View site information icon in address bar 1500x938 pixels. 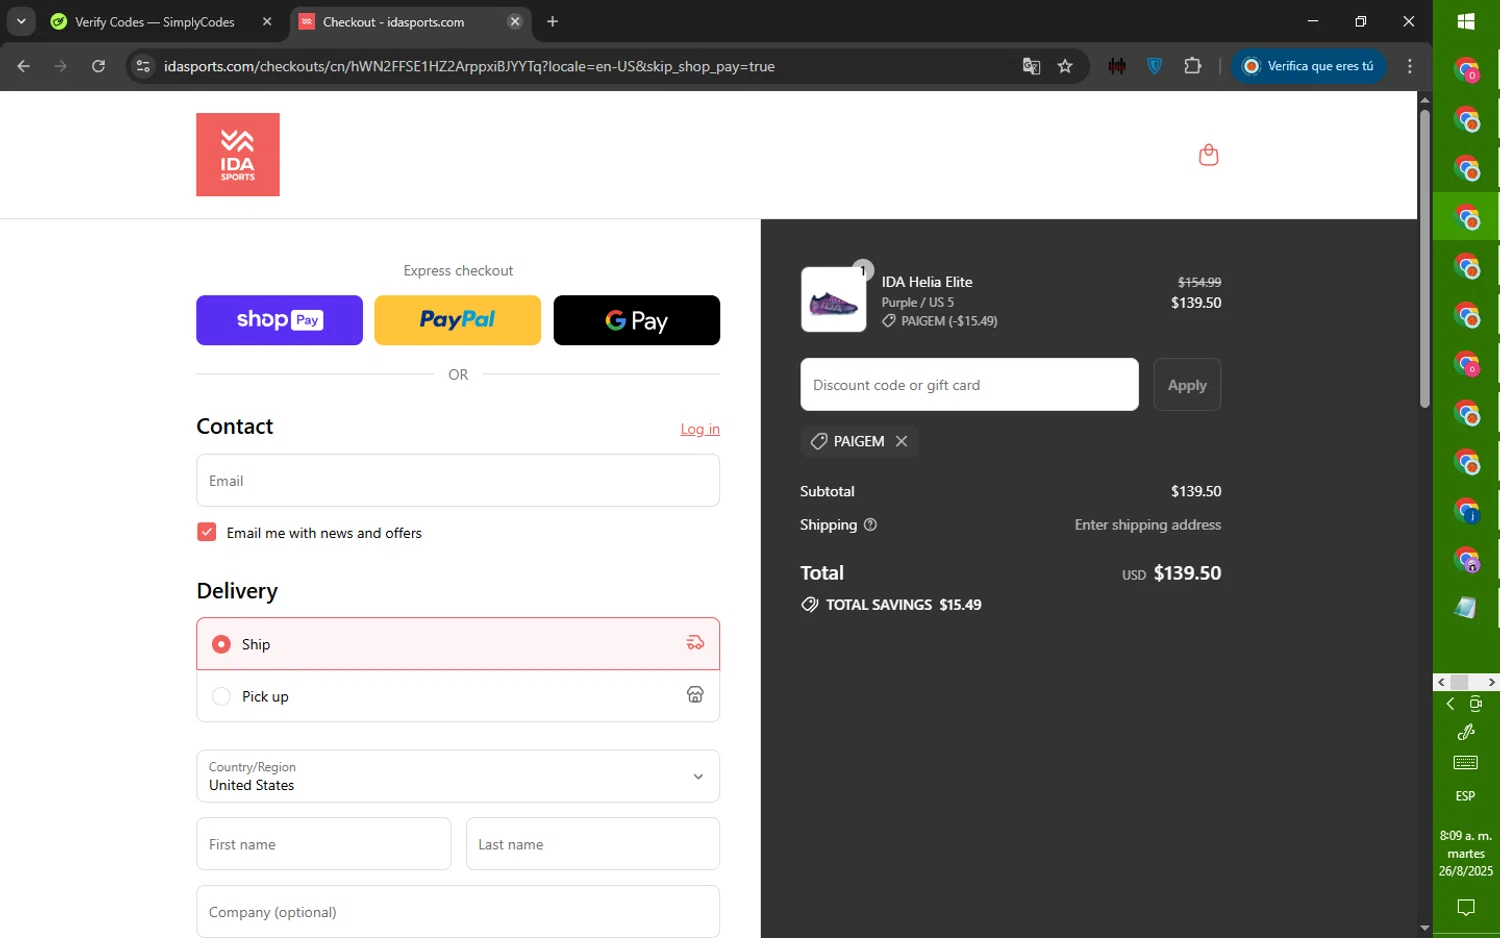pyautogui.click(x=143, y=66)
